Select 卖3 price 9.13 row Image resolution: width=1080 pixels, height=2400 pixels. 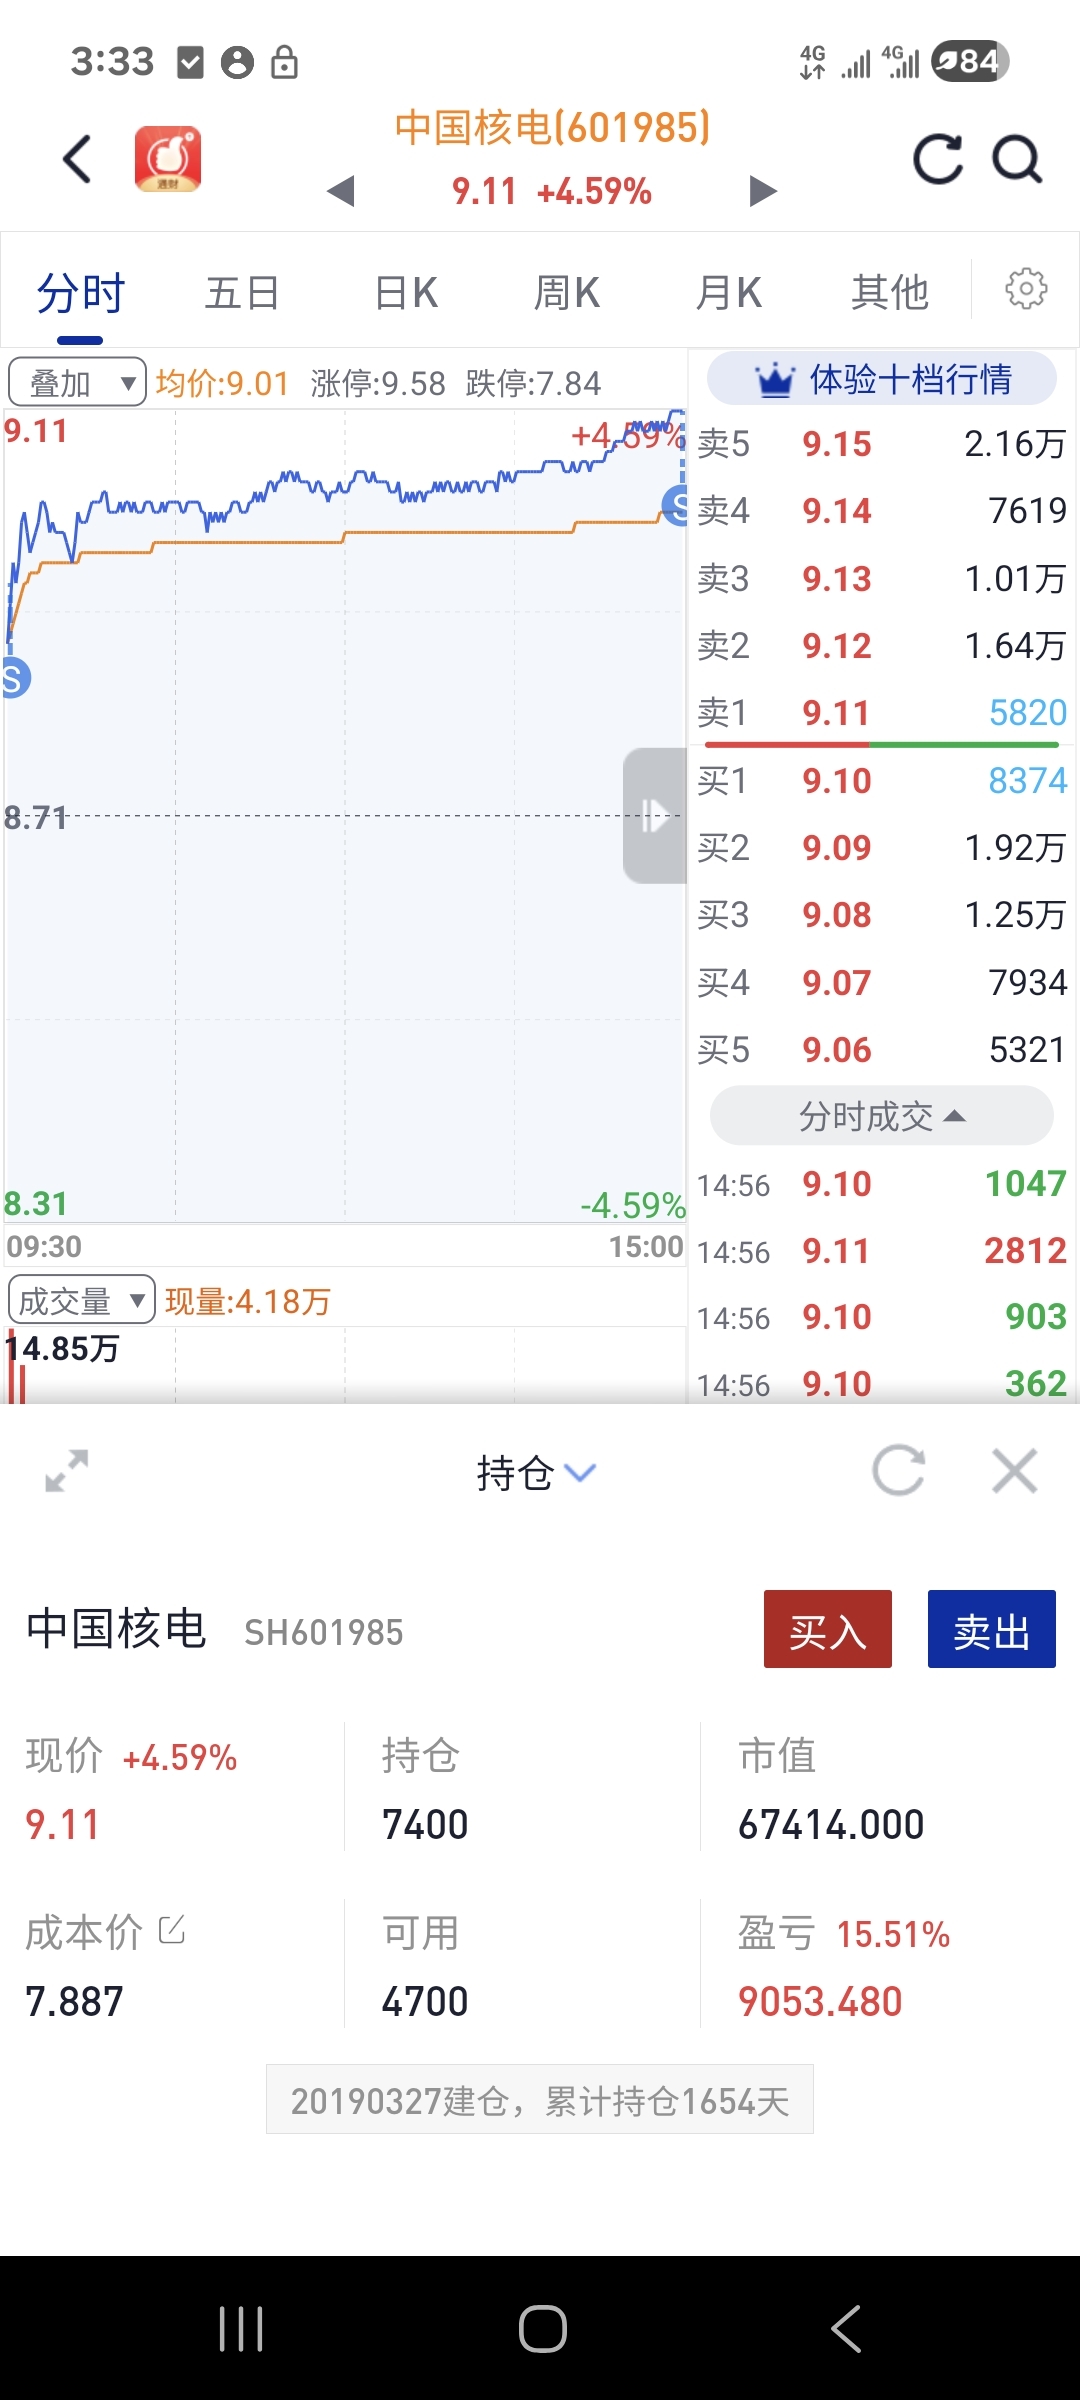[x=882, y=578]
